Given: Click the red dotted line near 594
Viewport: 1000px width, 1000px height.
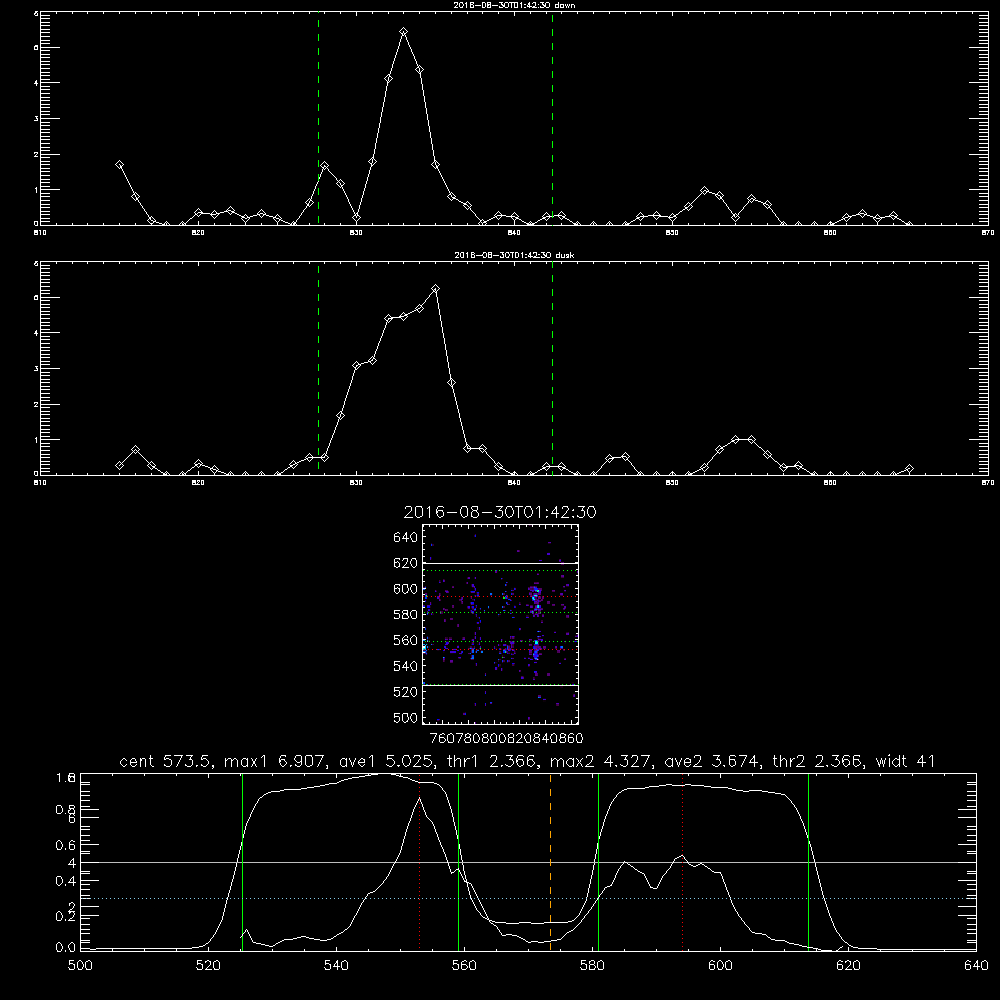Looking at the screenshot, I should [682, 862].
